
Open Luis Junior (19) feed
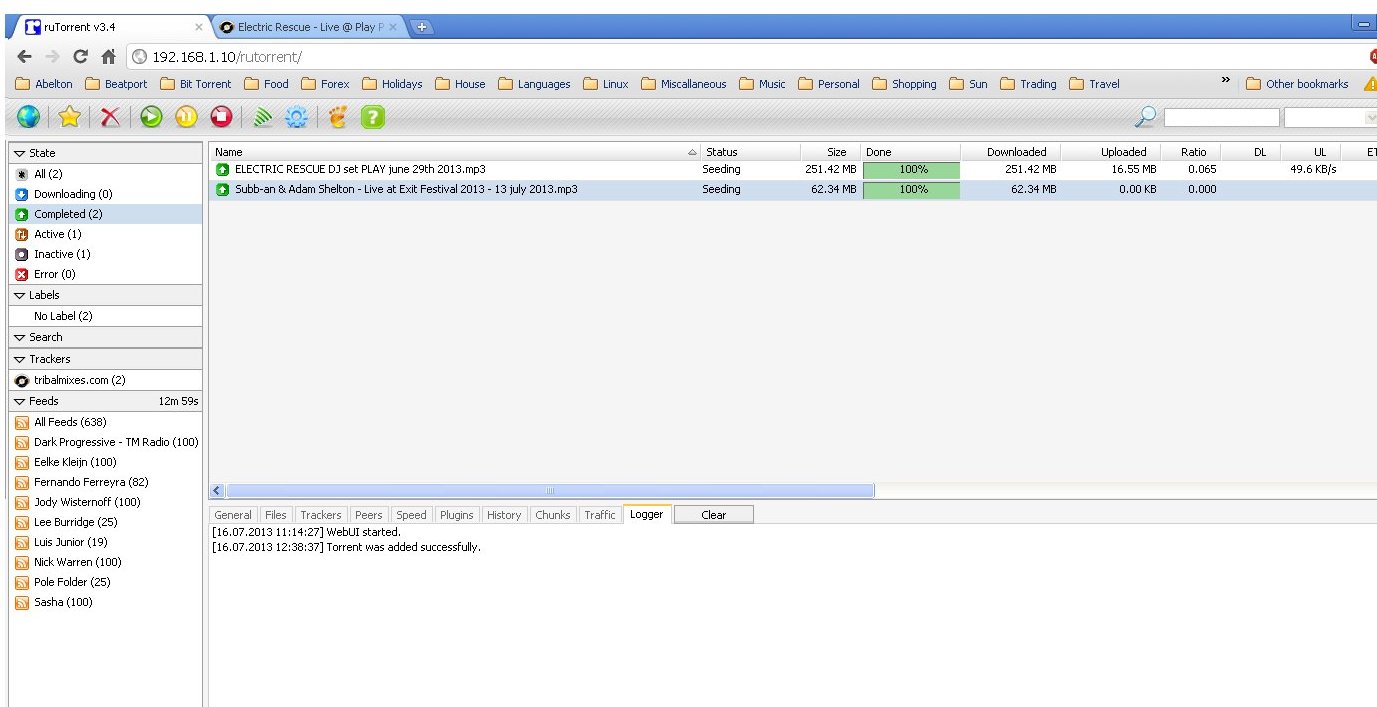click(105, 542)
